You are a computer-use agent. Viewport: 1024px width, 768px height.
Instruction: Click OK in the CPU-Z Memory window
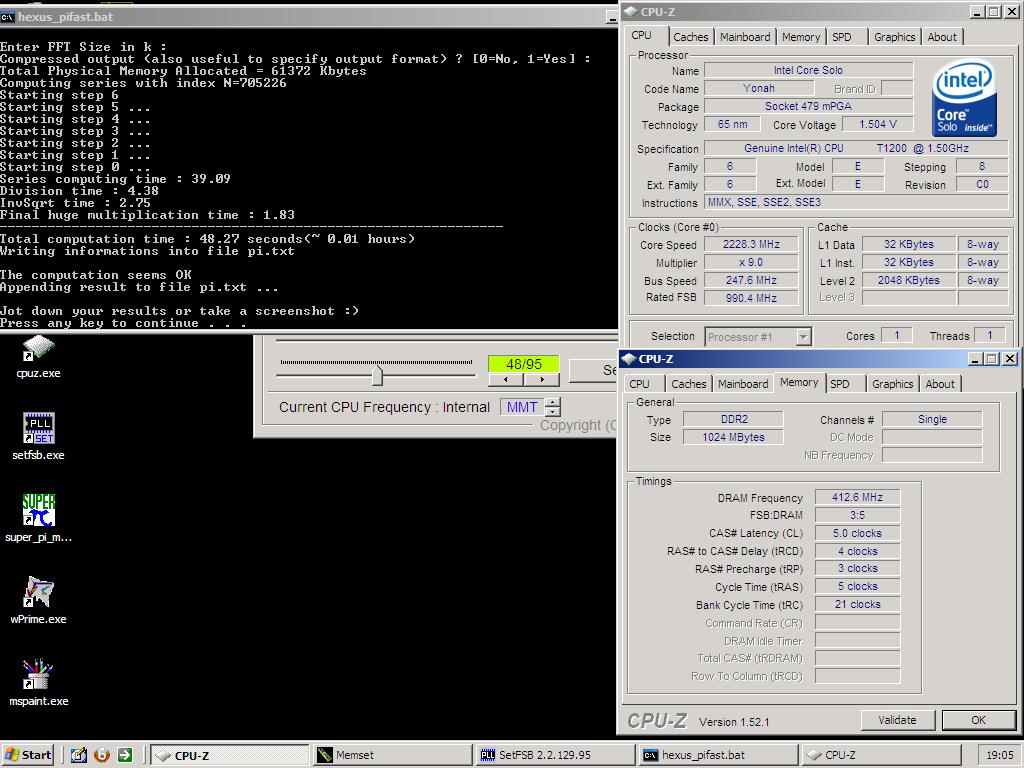click(x=978, y=720)
